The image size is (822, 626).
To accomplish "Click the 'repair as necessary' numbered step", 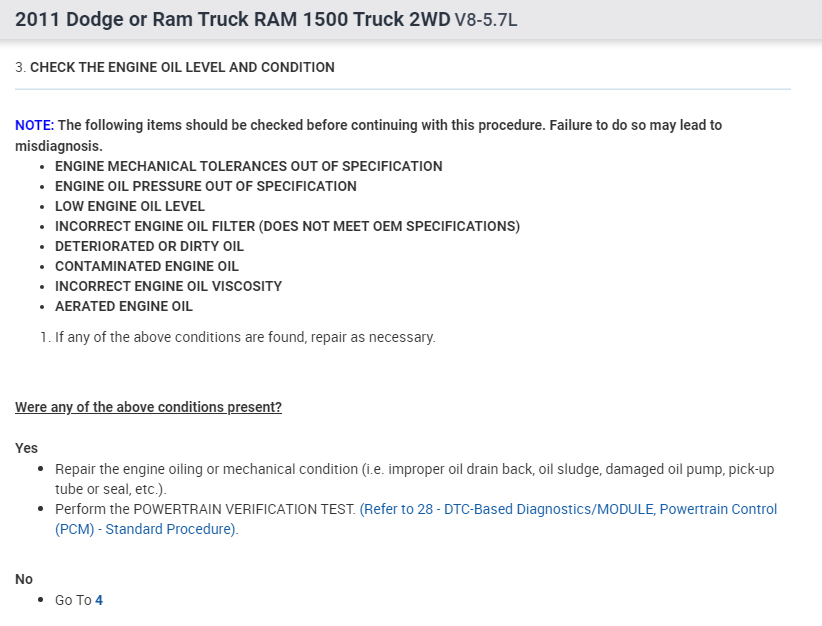I will coord(245,337).
